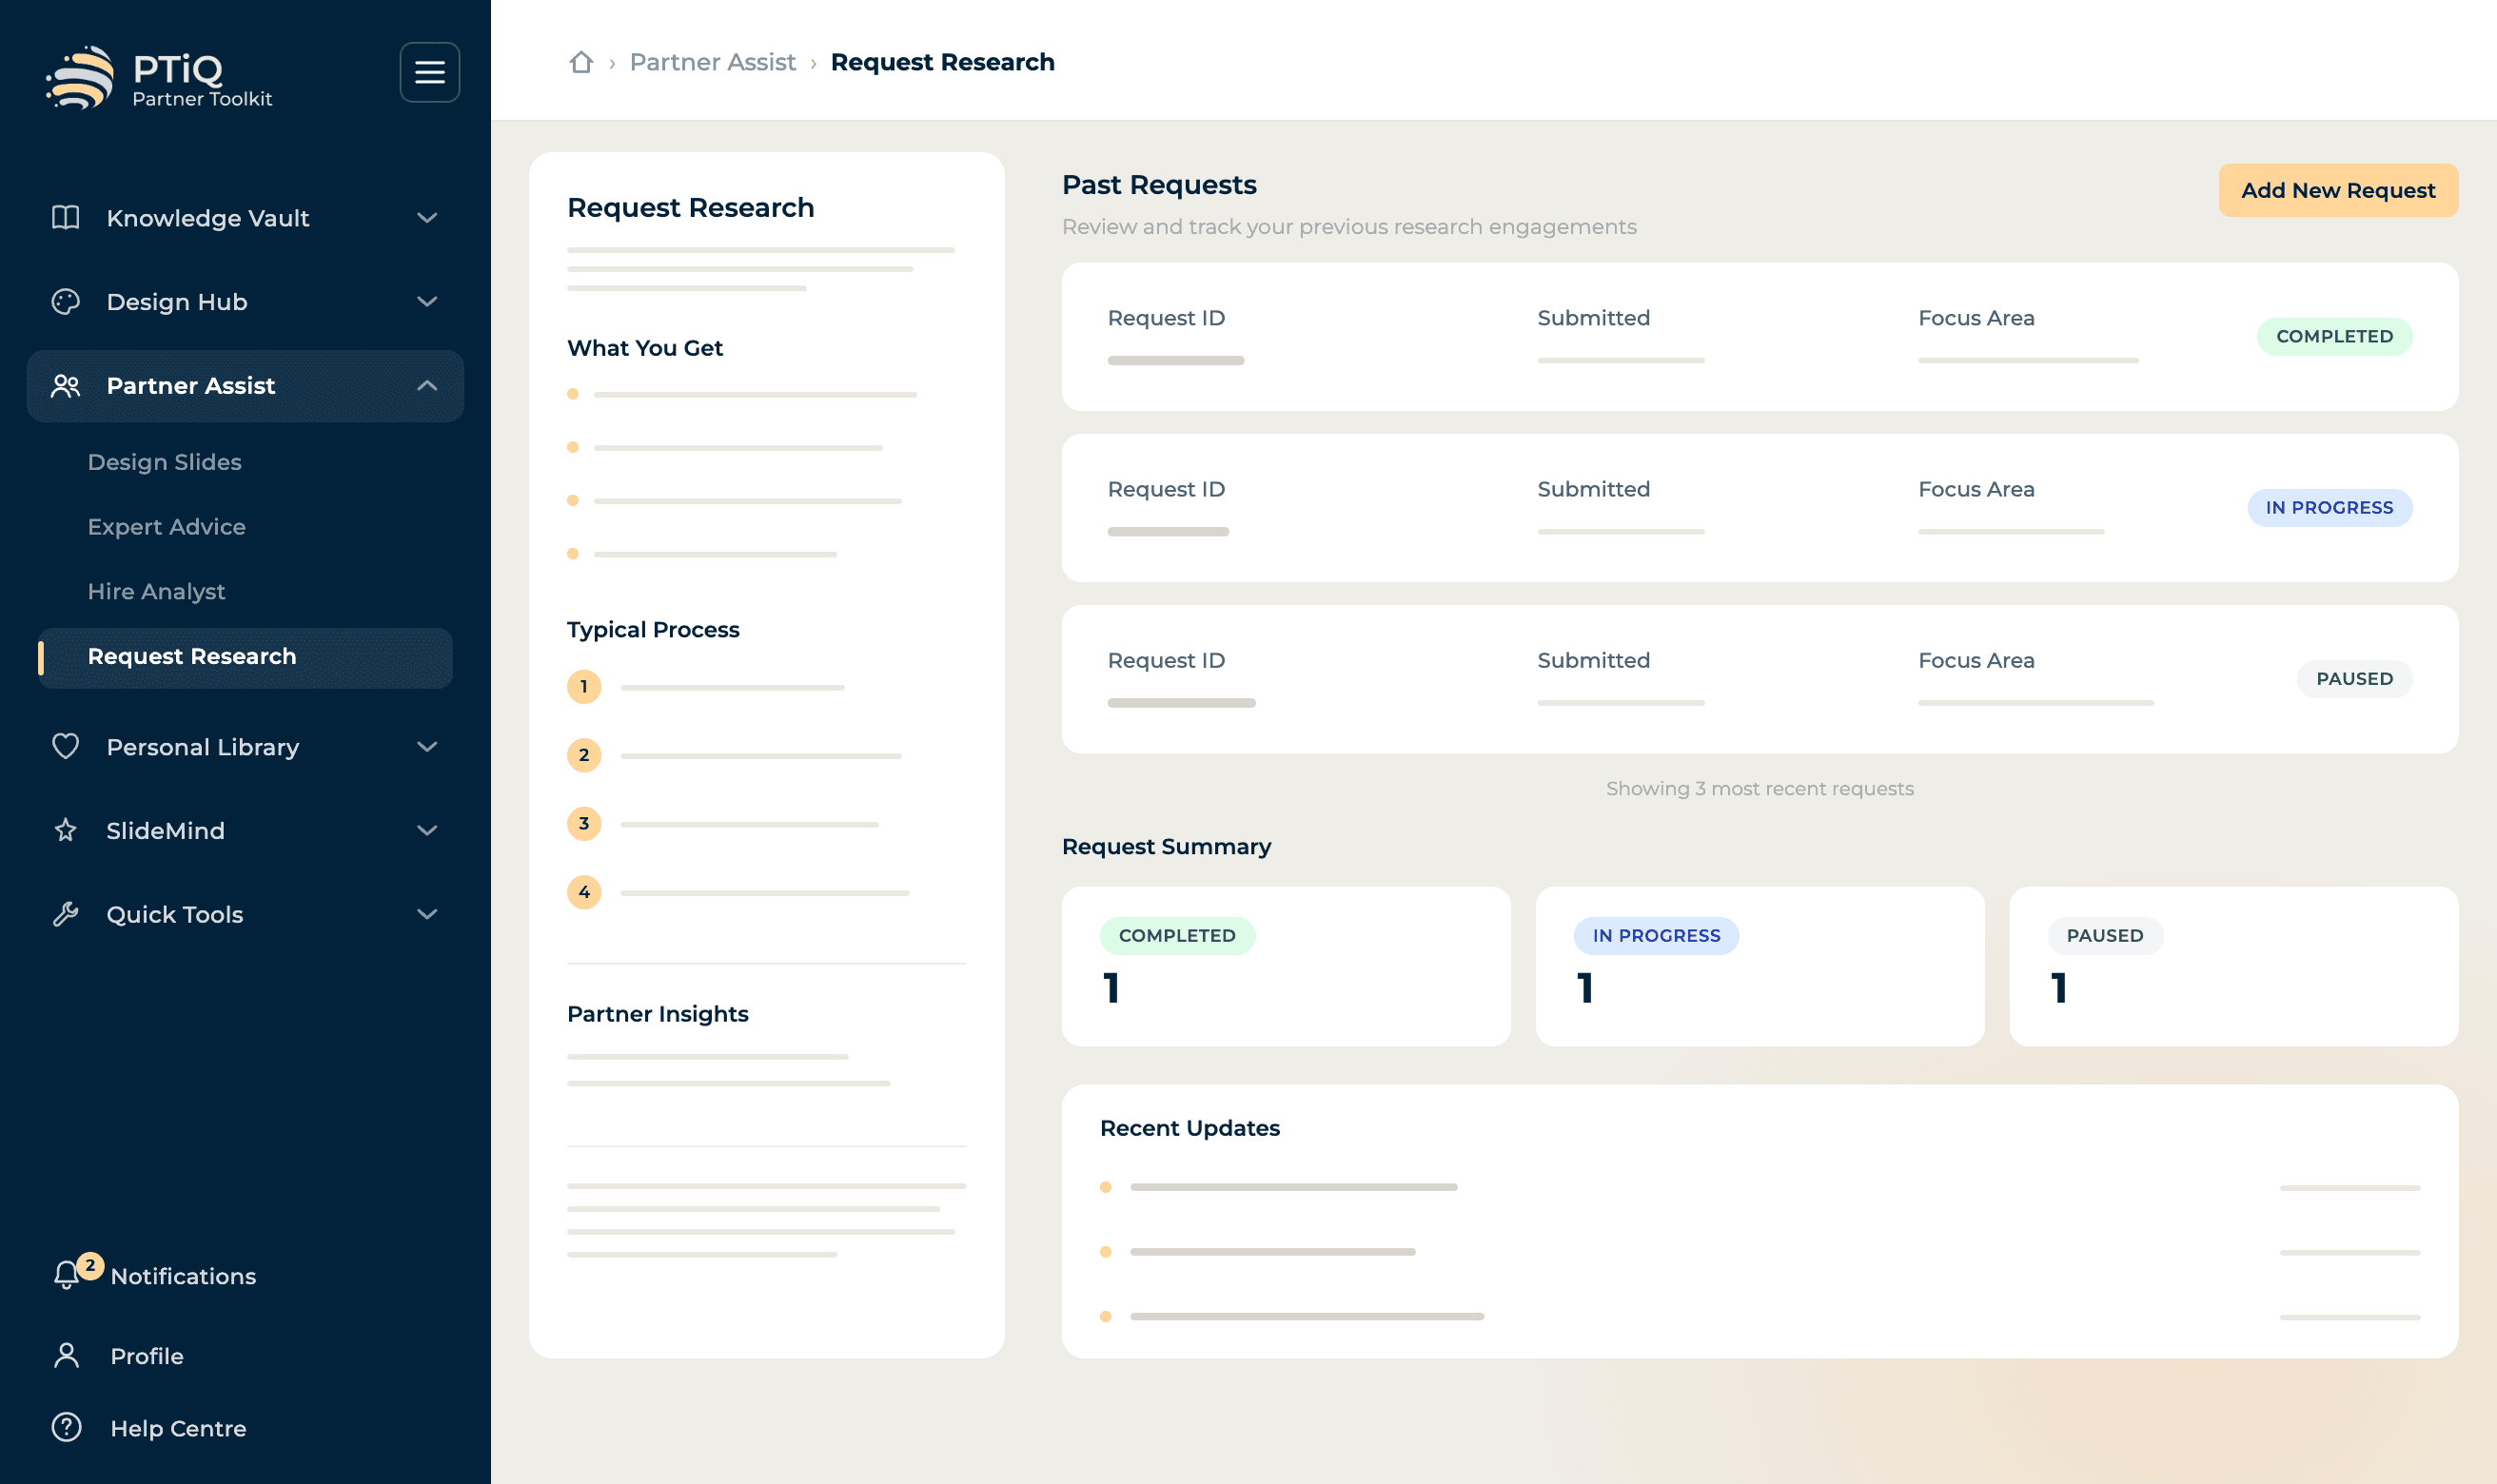The width and height of the screenshot is (2497, 1484).
Task: Click step 1 circle in Typical Process
Action: tap(584, 687)
